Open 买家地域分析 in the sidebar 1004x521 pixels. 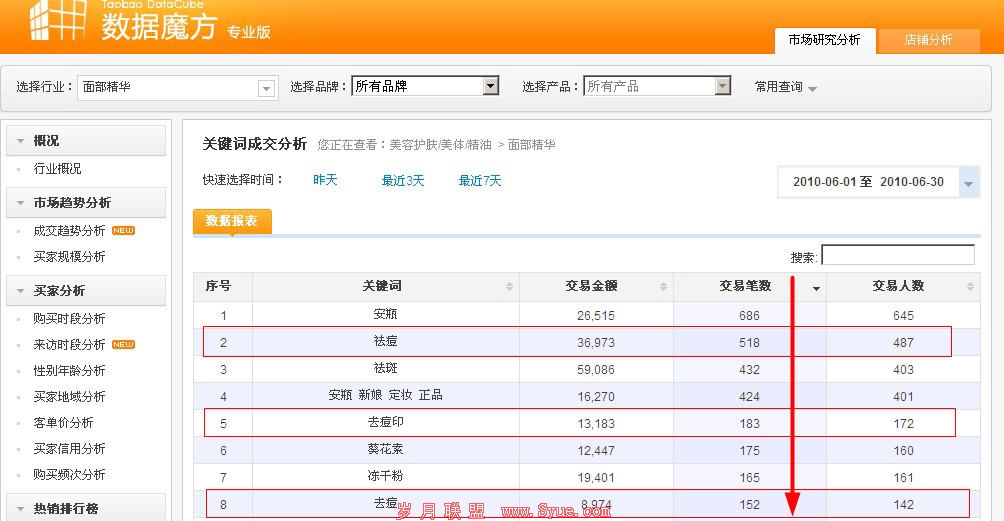click(x=69, y=397)
